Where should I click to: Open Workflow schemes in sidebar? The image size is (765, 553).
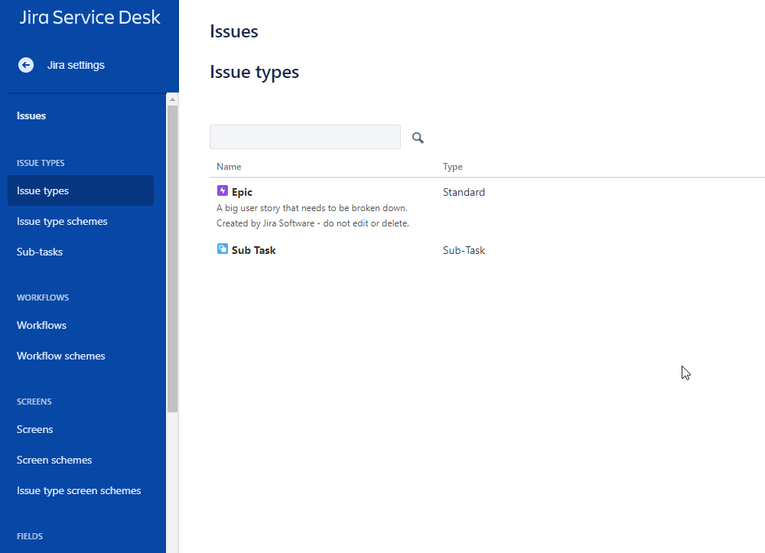click(61, 356)
